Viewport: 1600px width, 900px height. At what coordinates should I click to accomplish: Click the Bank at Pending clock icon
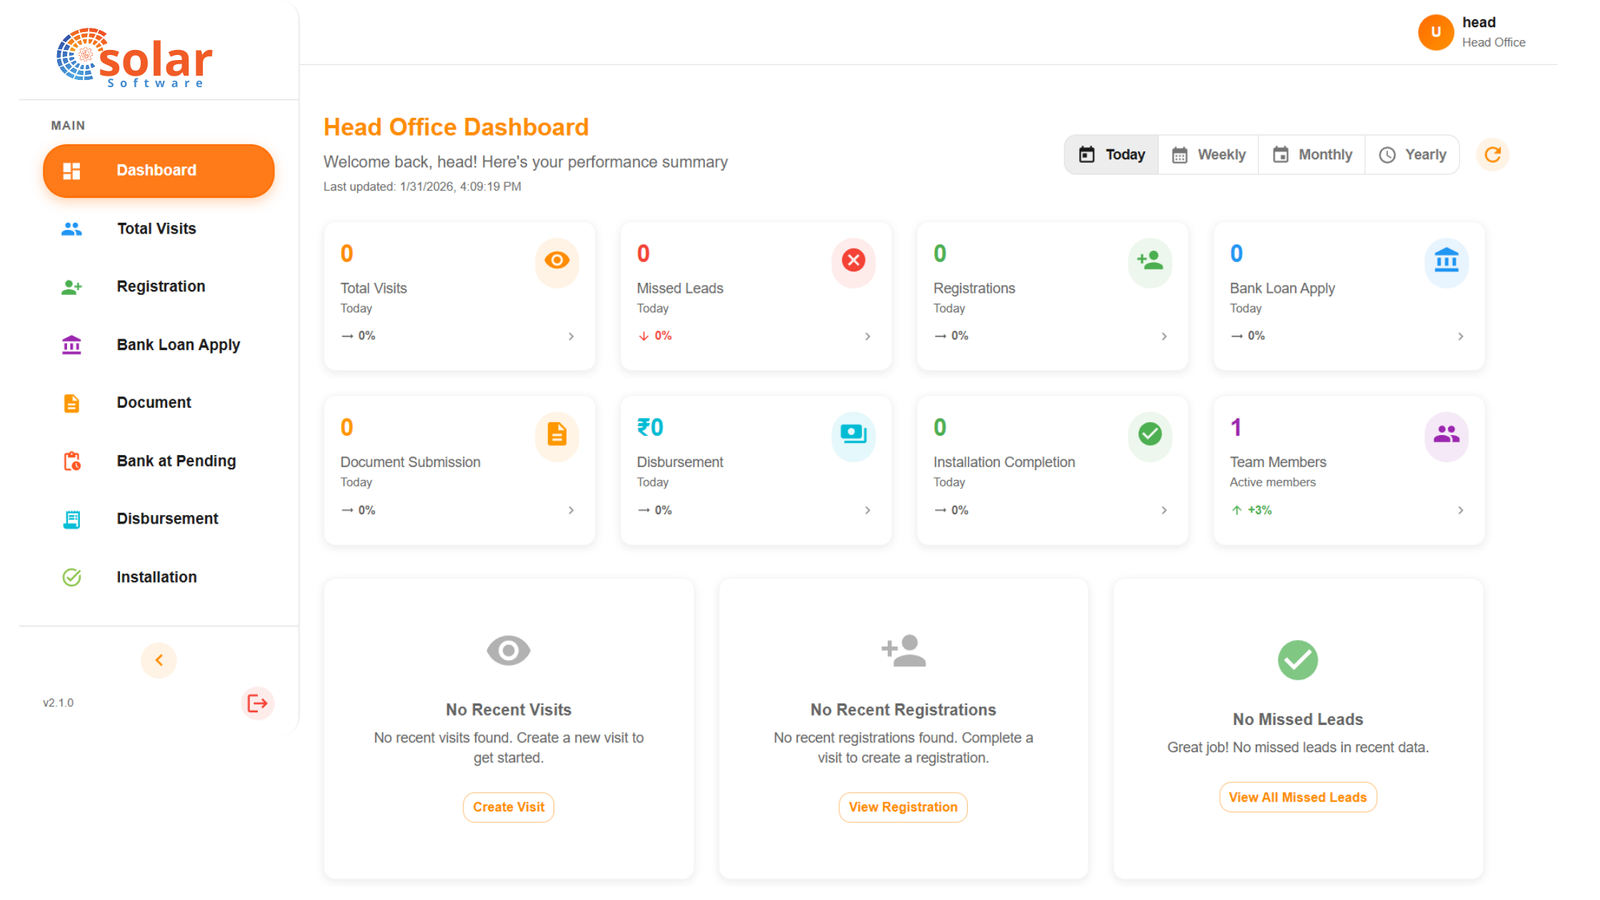pyautogui.click(x=71, y=460)
